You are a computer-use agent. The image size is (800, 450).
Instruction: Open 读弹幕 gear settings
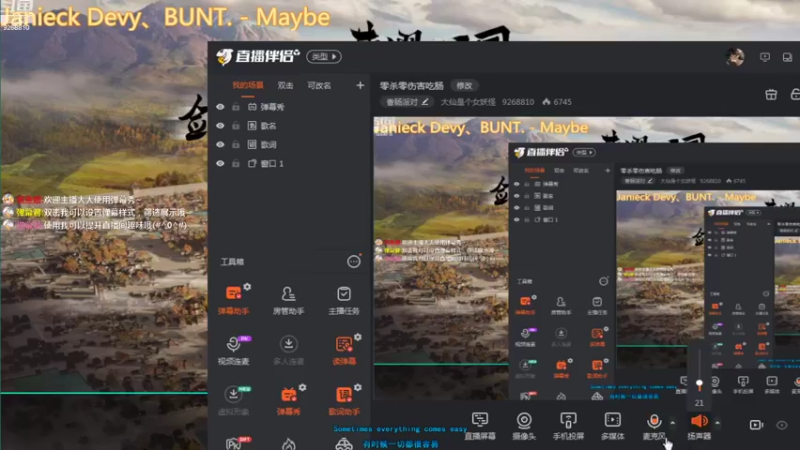[358, 337]
